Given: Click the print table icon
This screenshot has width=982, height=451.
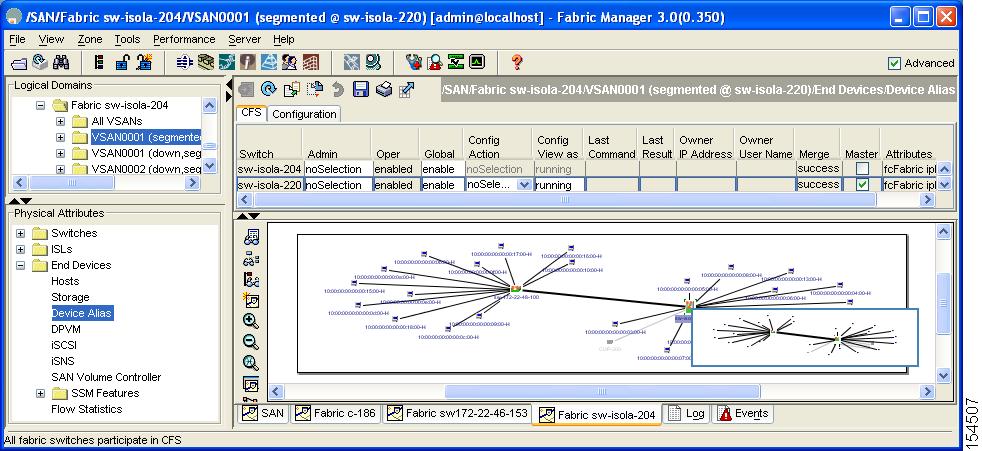Looking at the screenshot, I should 384,90.
